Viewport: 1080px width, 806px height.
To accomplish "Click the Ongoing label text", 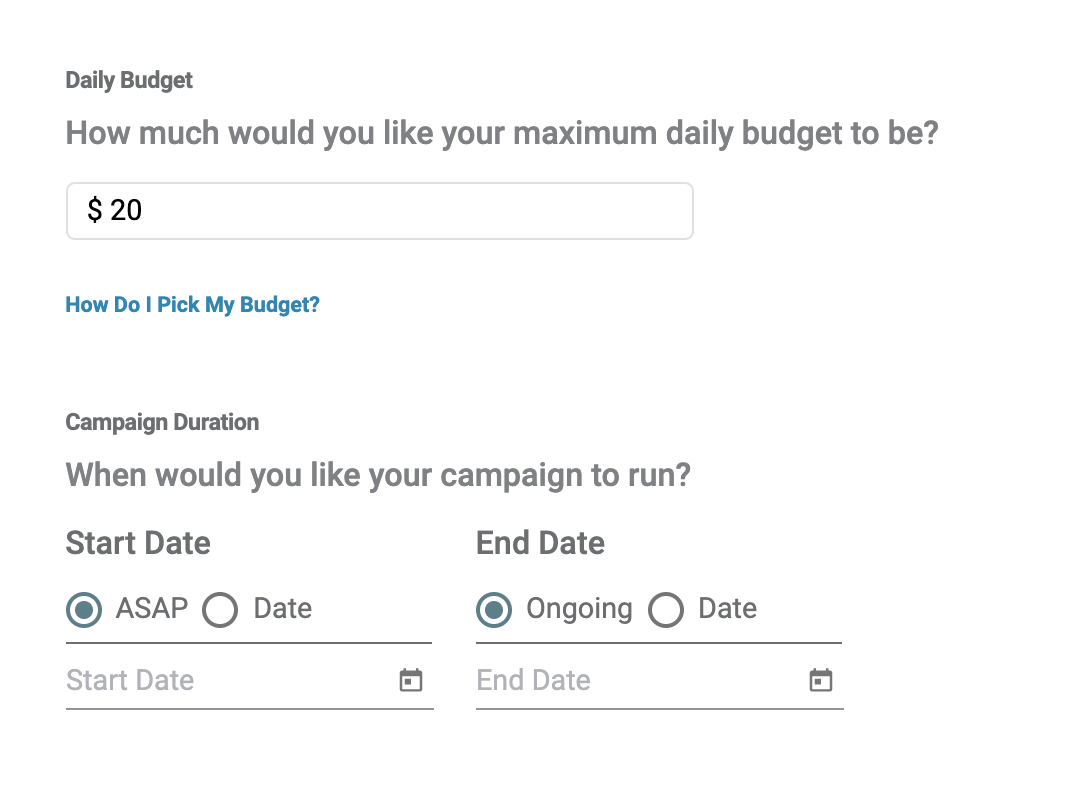I will coord(579,609).
